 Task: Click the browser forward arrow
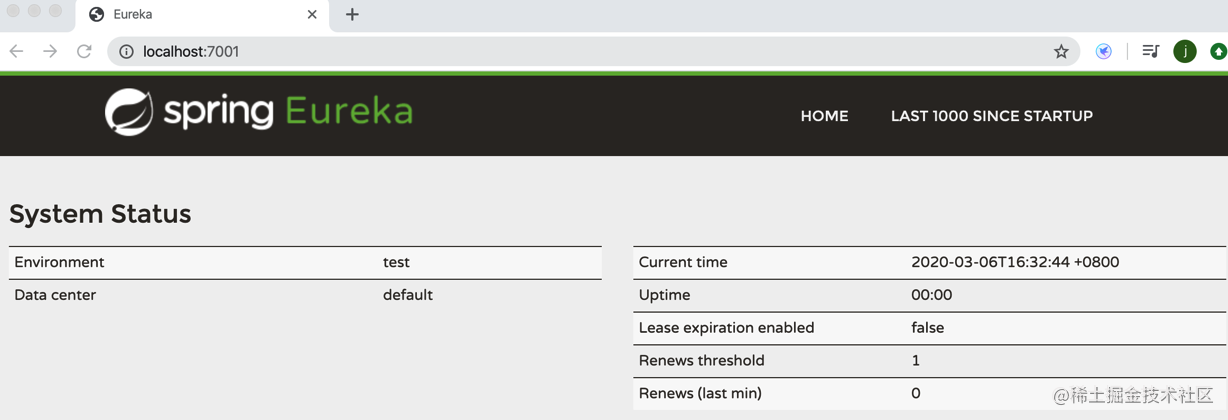click(50, 51)
